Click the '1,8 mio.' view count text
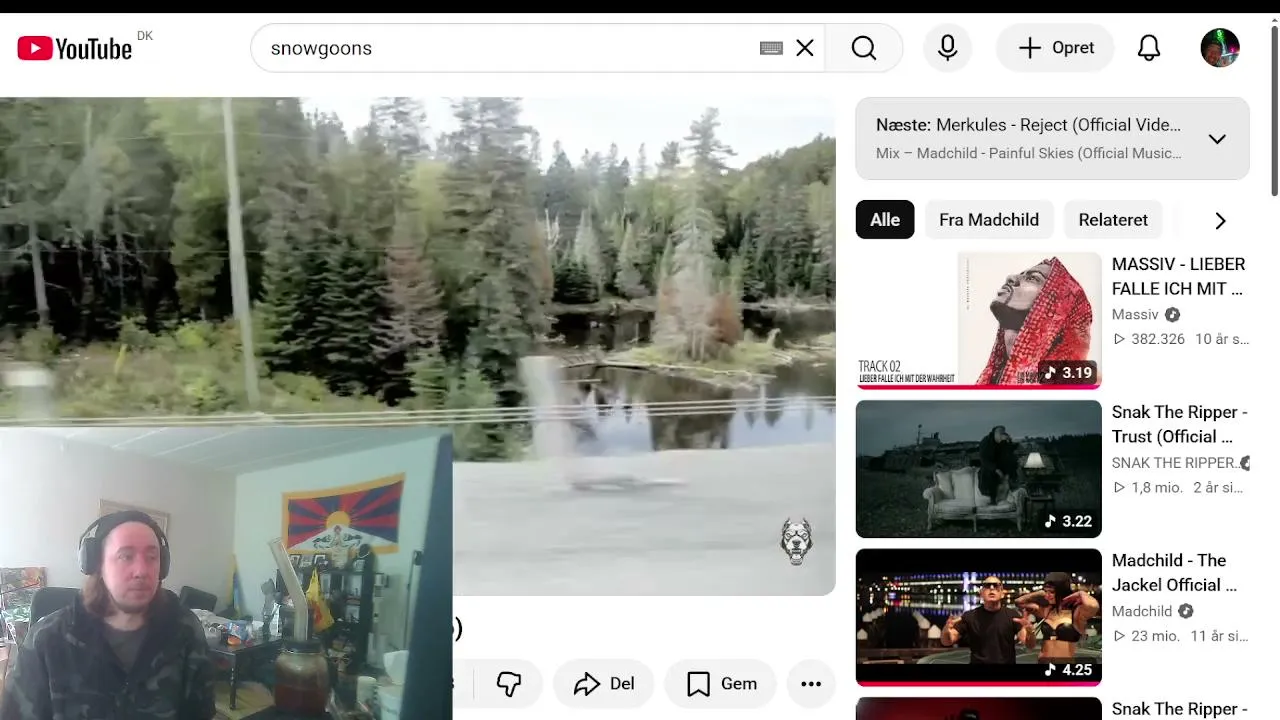The height and width of the screenshot is (720, 1280). tap(1157, 488)
